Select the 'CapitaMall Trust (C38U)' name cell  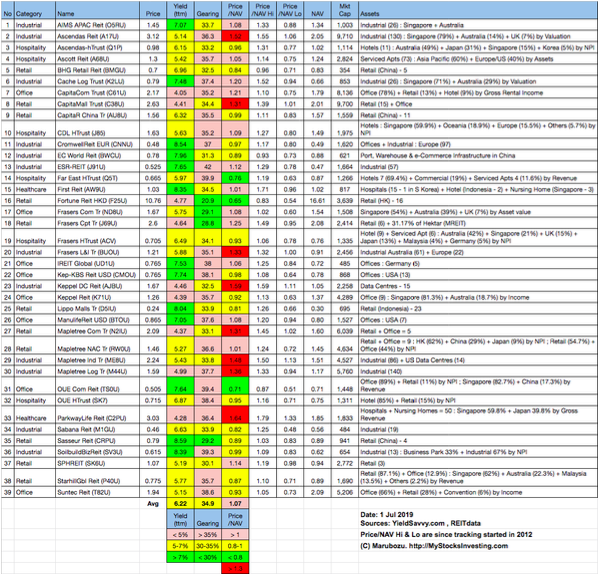(x=98, y=104)
